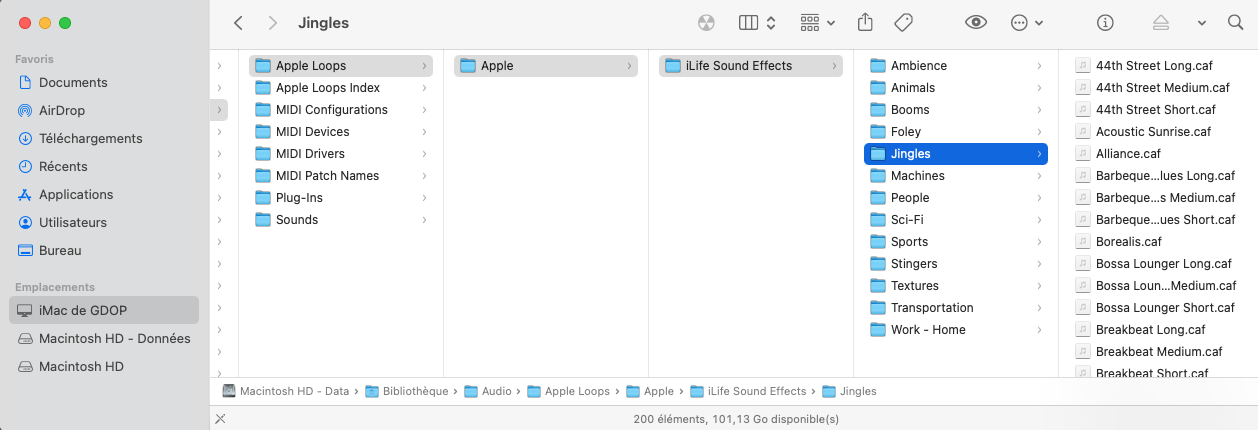Expand the Apple folder chevron
The height and width of the screenshot is (430, 1258).
(630, 66)
